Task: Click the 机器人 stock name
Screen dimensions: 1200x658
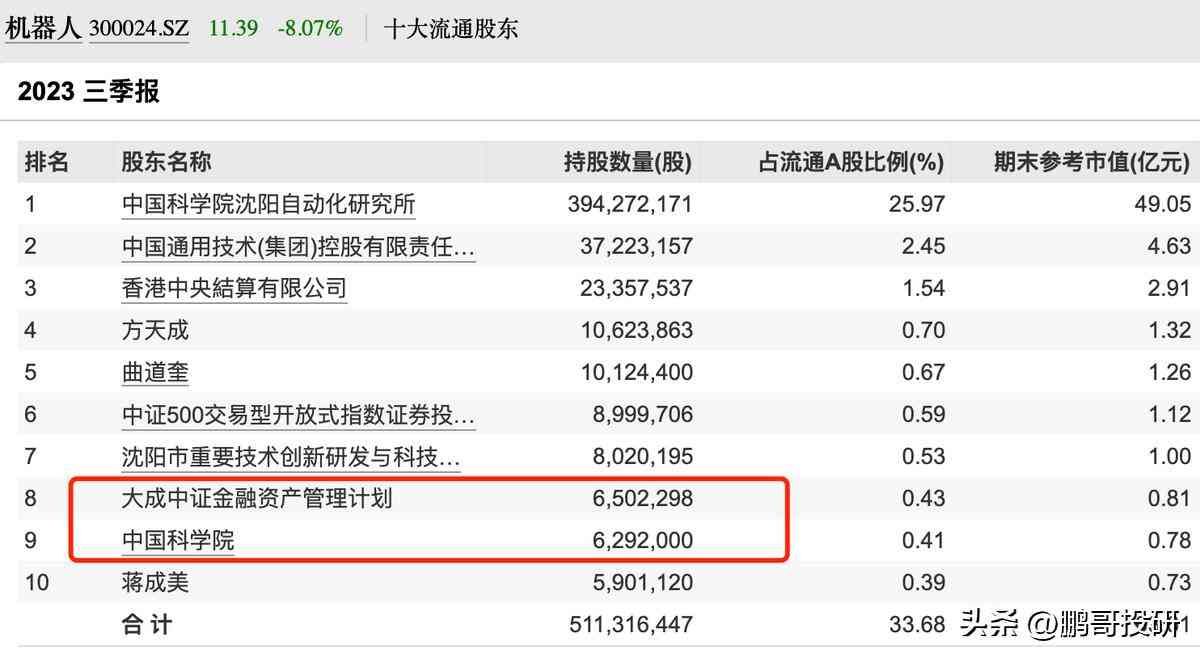Action: point(43,28)
